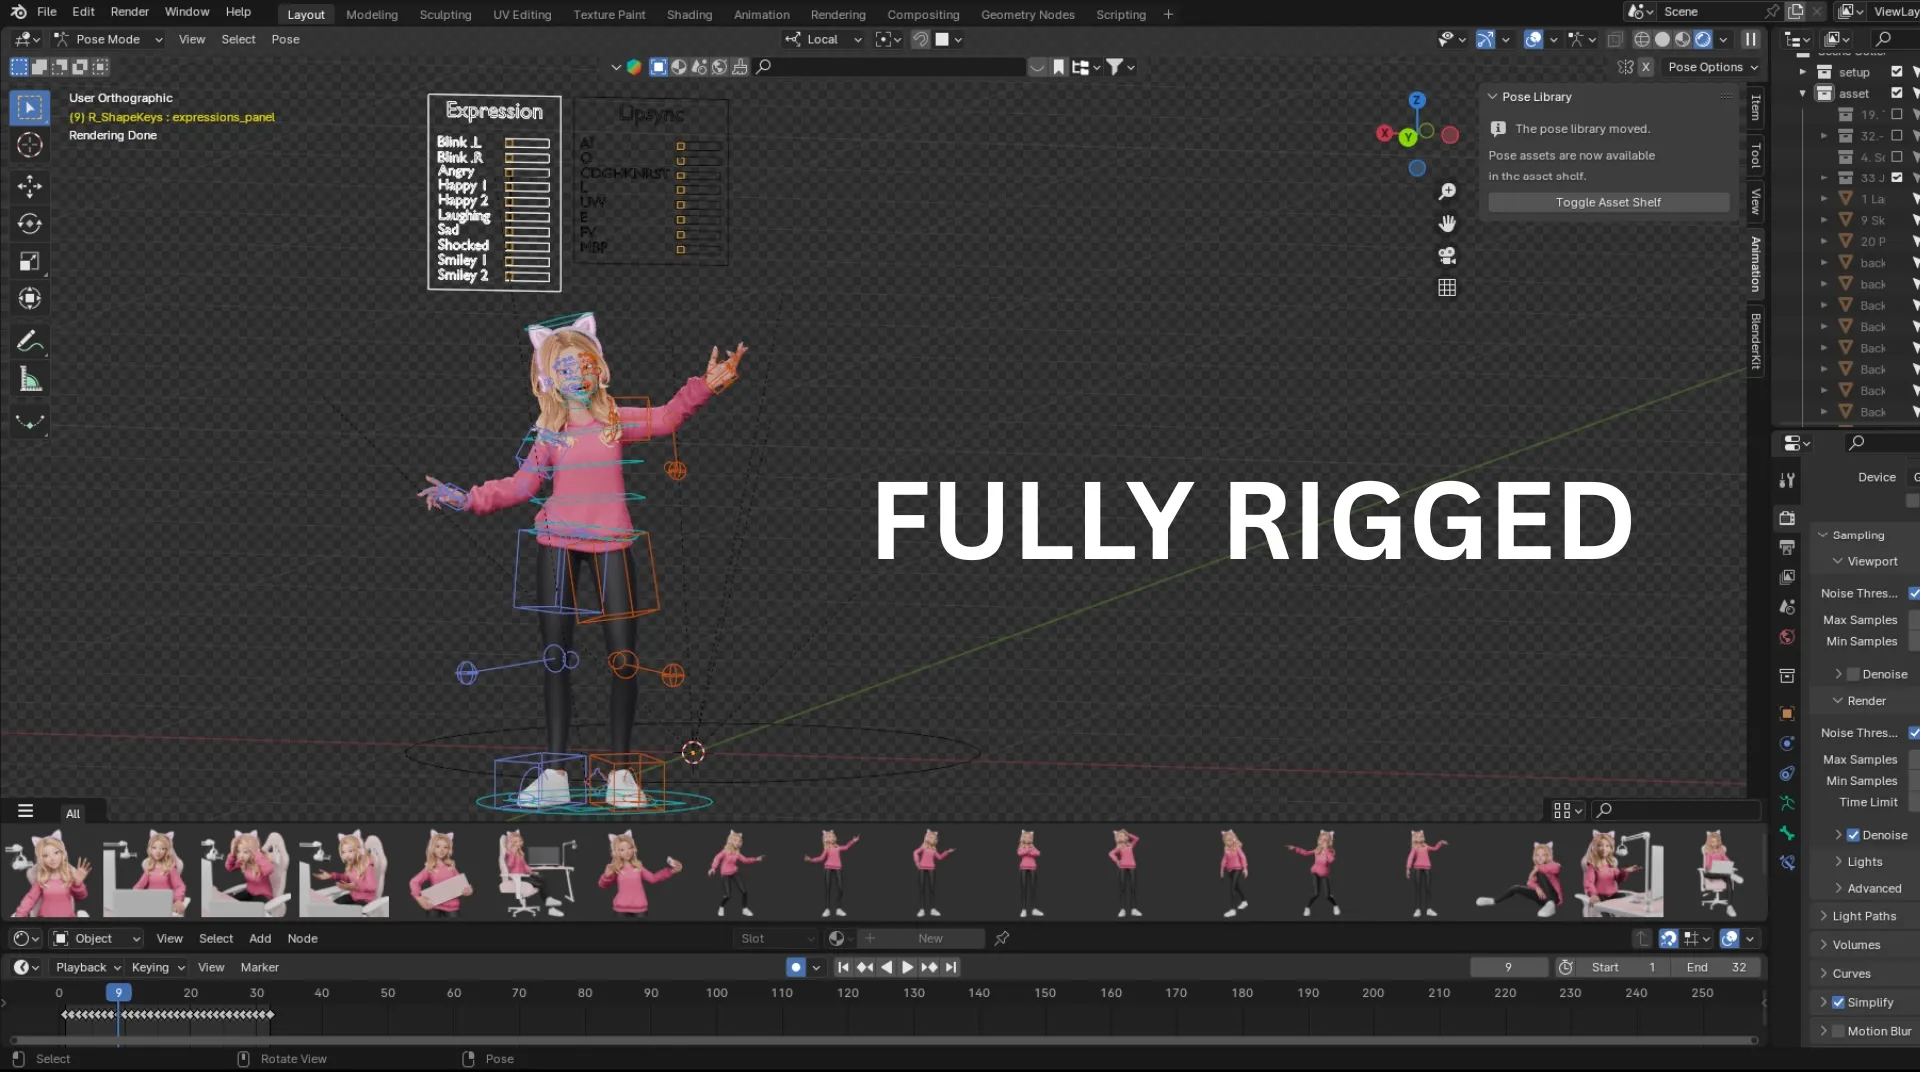Click the End frame field showing 32
The image size is (1920, 1080).
(1714, 967)
